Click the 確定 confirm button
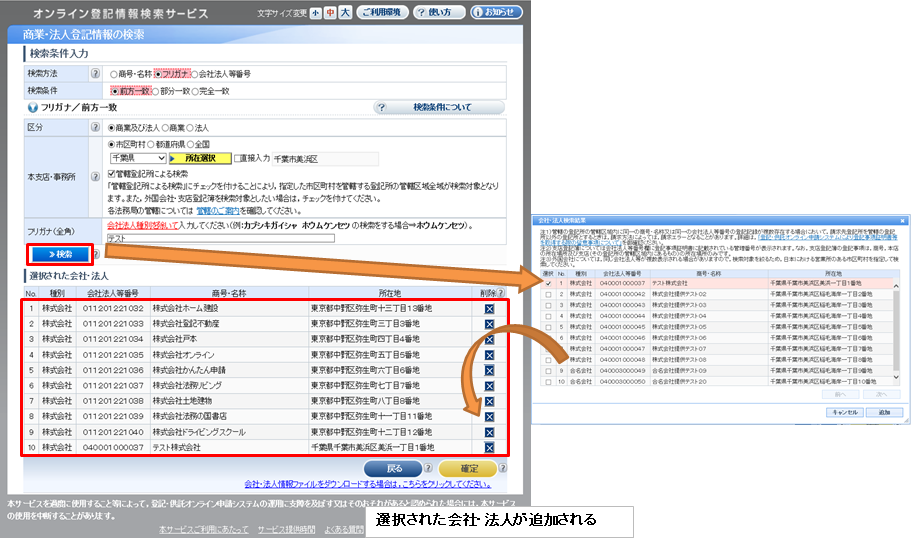The width and height of the screenshot is (911, 538). click(x=466, y=468)
